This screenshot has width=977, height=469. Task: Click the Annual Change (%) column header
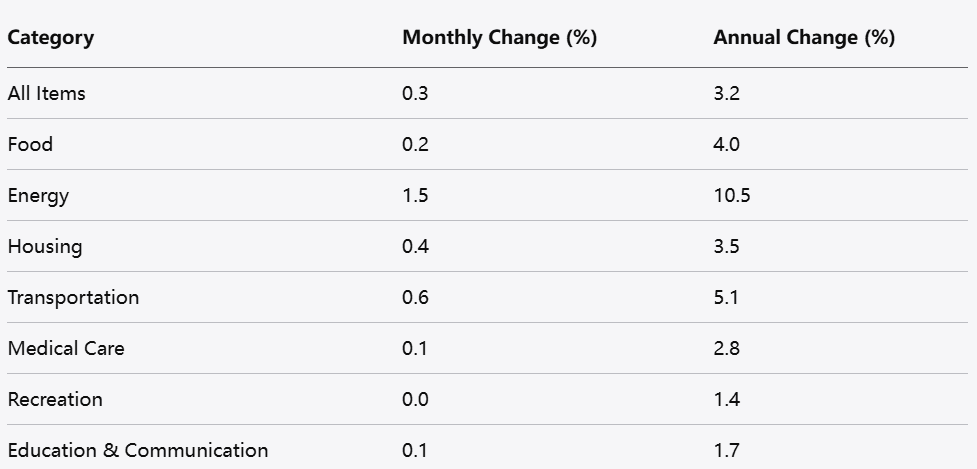804,38
